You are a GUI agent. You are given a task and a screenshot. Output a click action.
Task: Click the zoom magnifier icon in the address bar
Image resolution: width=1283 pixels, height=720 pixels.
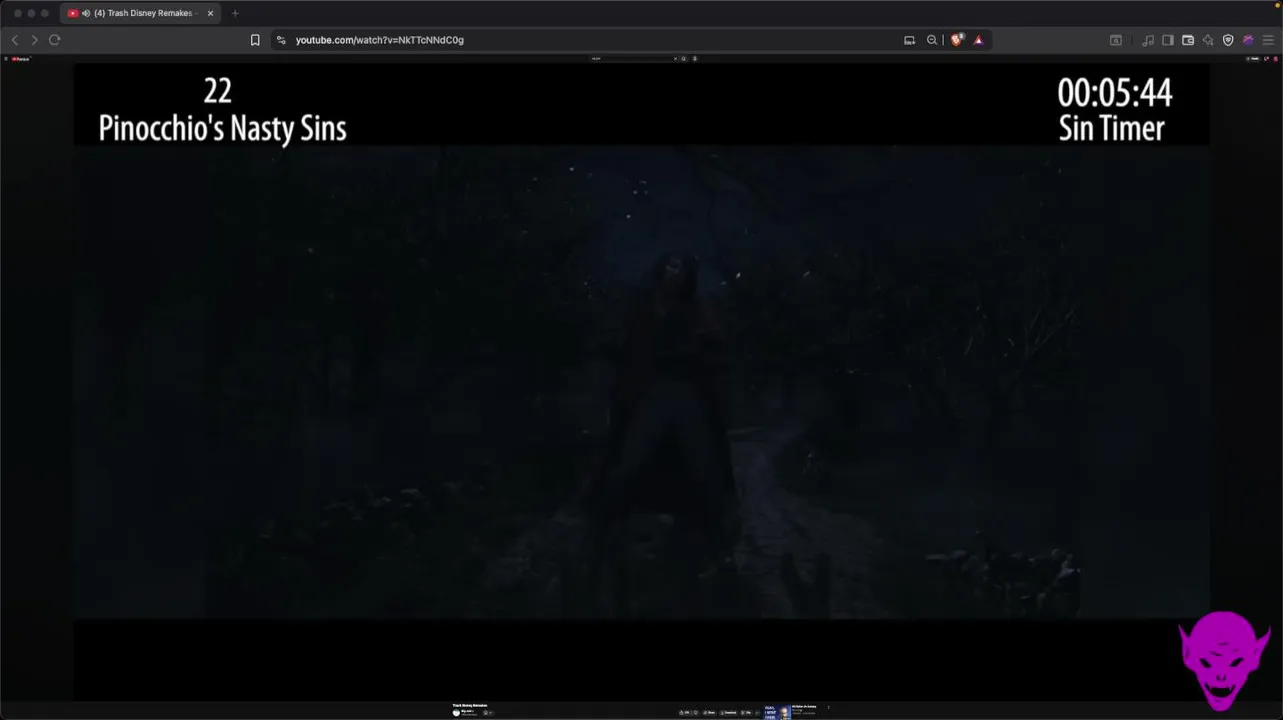pyautogui.click(x=932, y=40)
